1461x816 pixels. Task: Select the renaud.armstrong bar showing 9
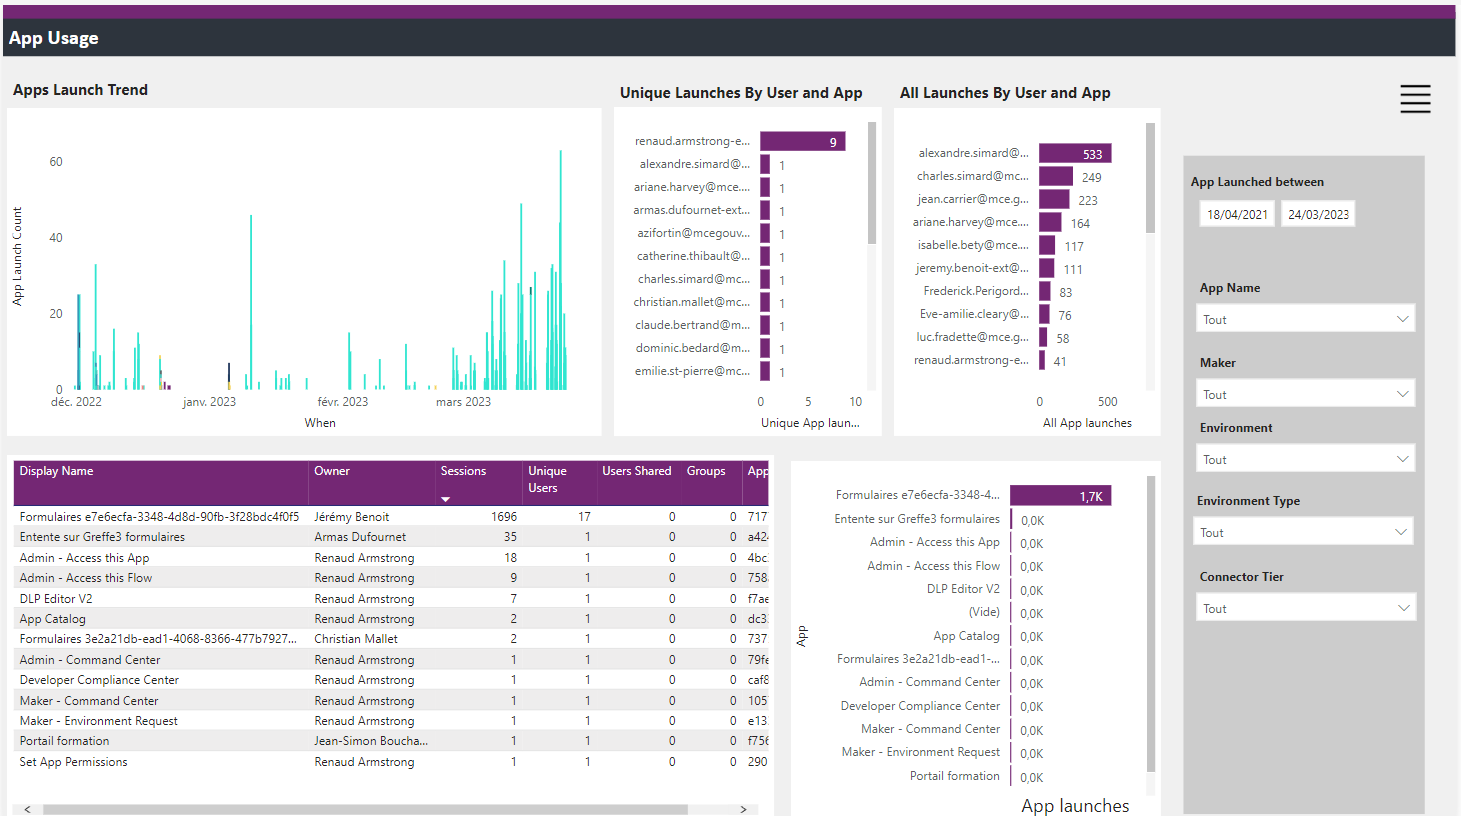pyautogui.click(x=803, y=141)
